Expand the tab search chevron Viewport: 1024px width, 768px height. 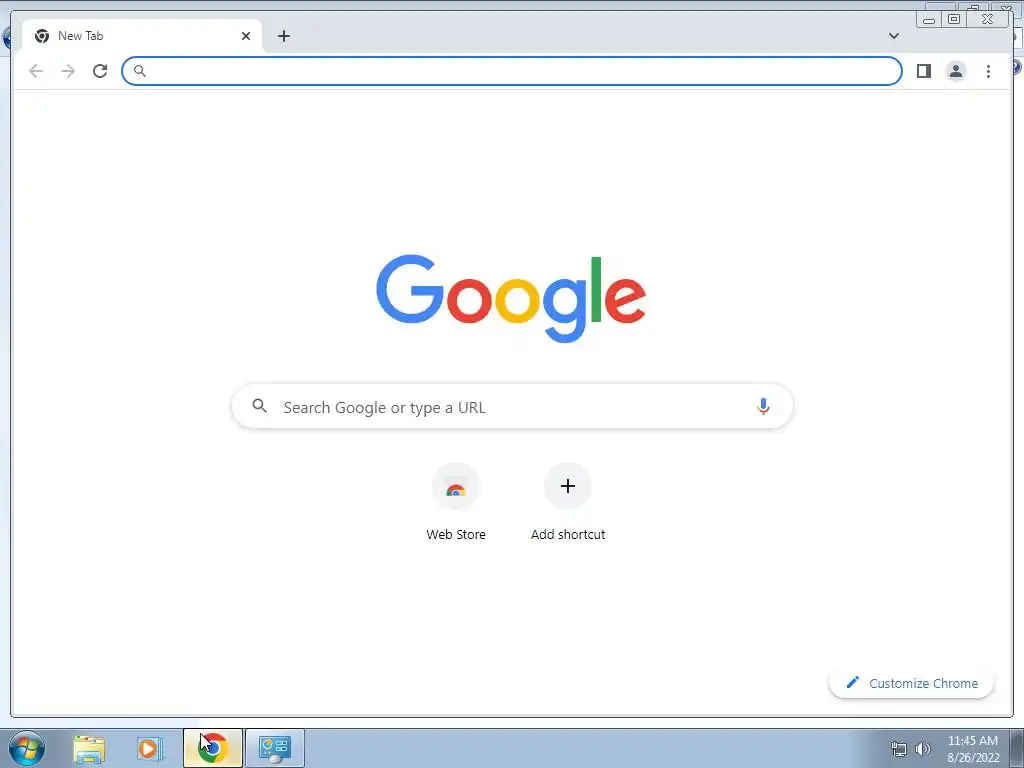click(x=893, y=36)
